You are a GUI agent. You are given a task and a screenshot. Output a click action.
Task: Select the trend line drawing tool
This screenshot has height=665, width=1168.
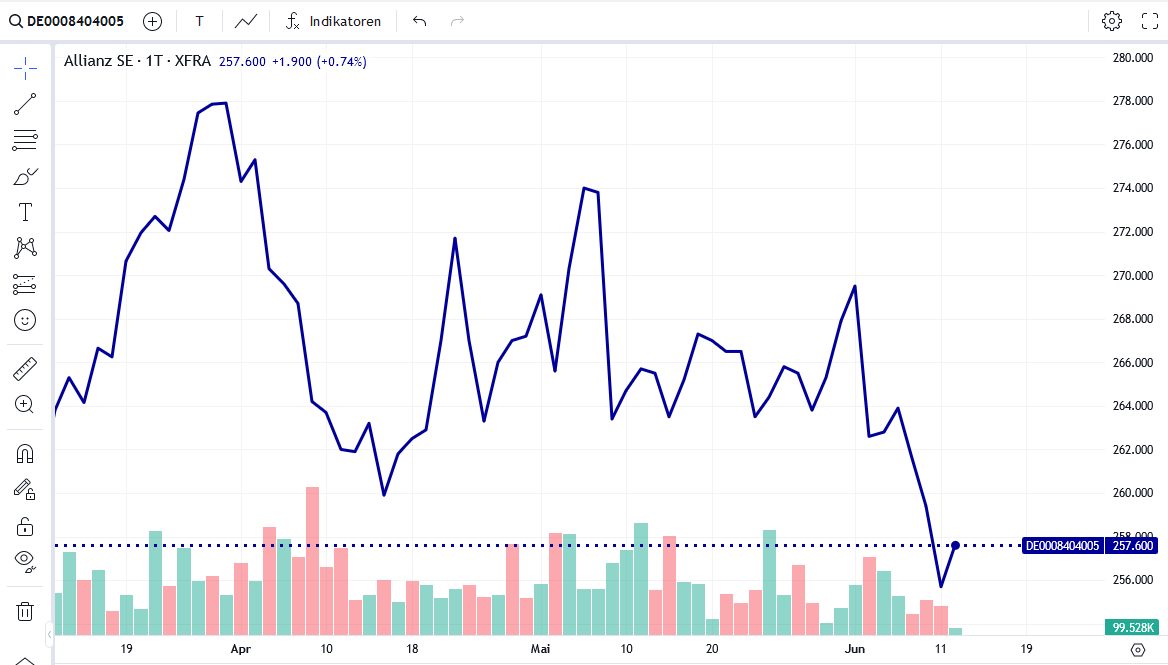click(x=25, y=103)
